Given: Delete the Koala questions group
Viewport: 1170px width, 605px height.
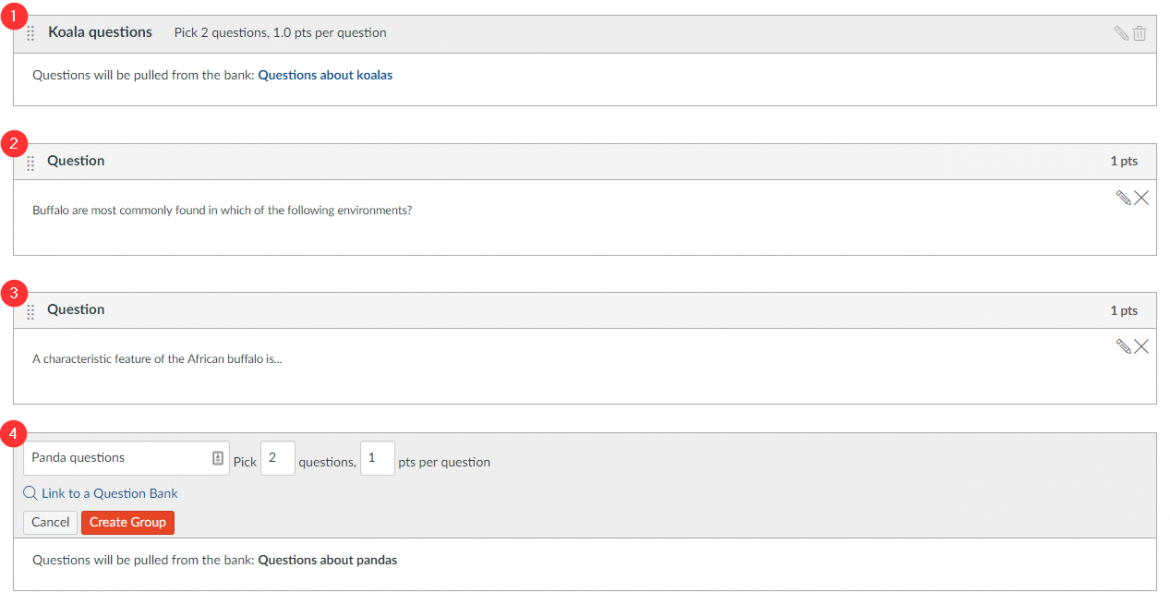Looking at the screenshot, I should [x=1141, y=33].
